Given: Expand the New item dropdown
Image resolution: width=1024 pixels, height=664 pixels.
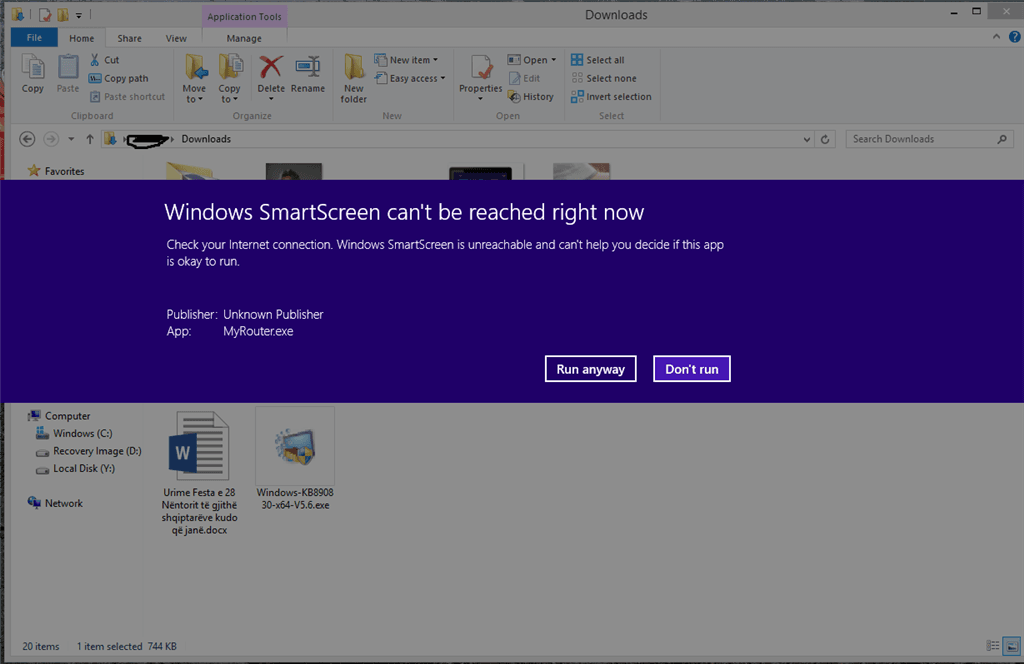Looking at the screenshot, I should click(406, 60).
